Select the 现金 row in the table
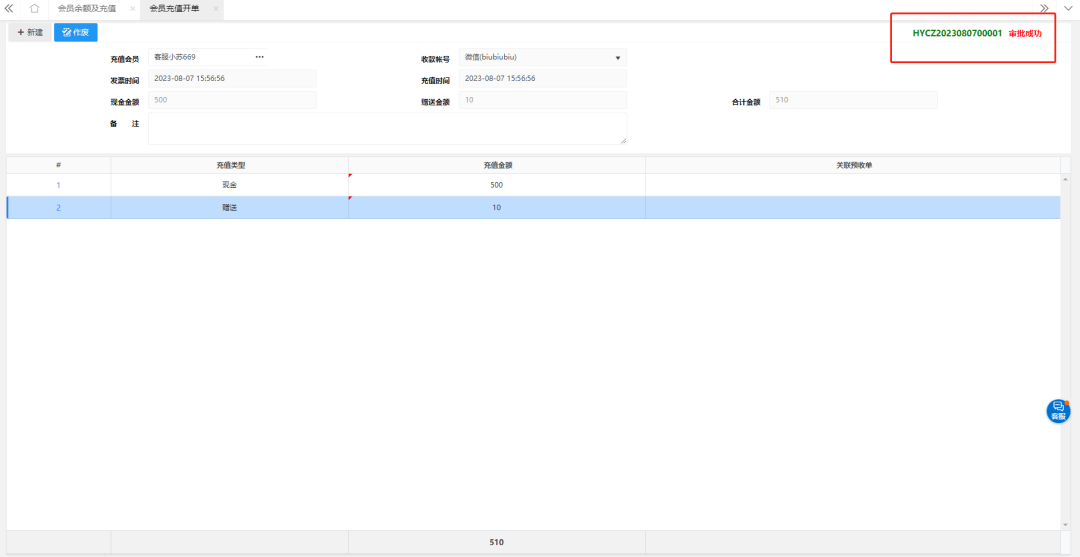Screen dimensions: 1080x557 coord(229,185)
